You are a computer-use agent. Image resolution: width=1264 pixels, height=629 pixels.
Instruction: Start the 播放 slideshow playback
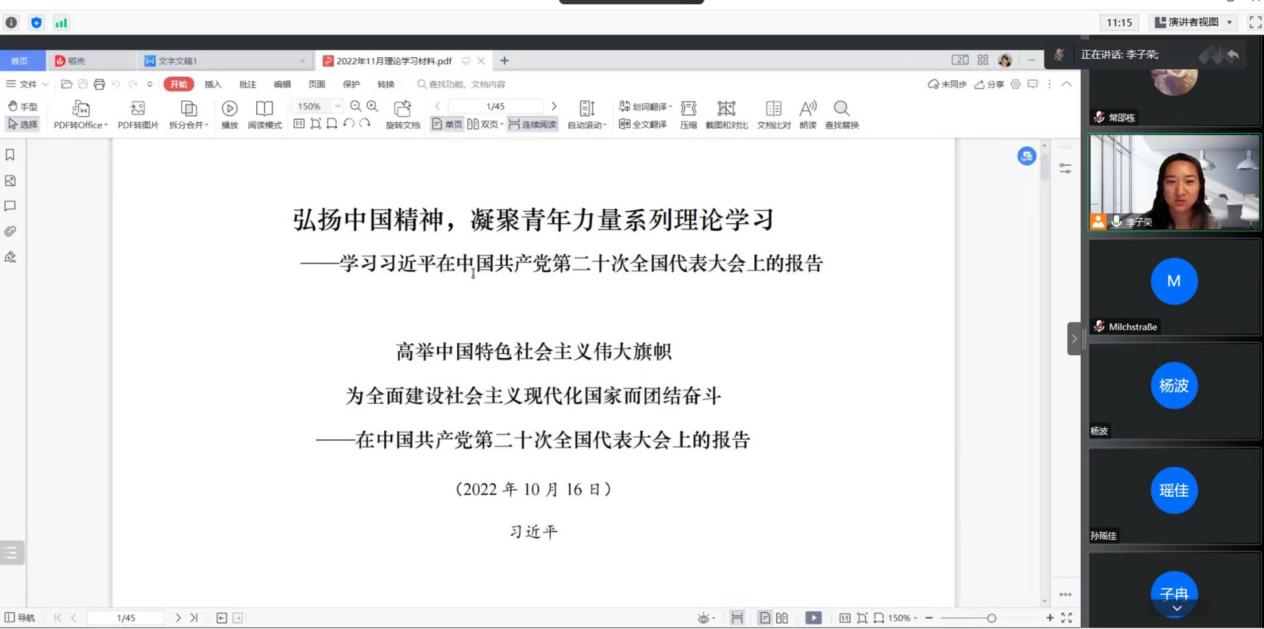coord(229,108)
